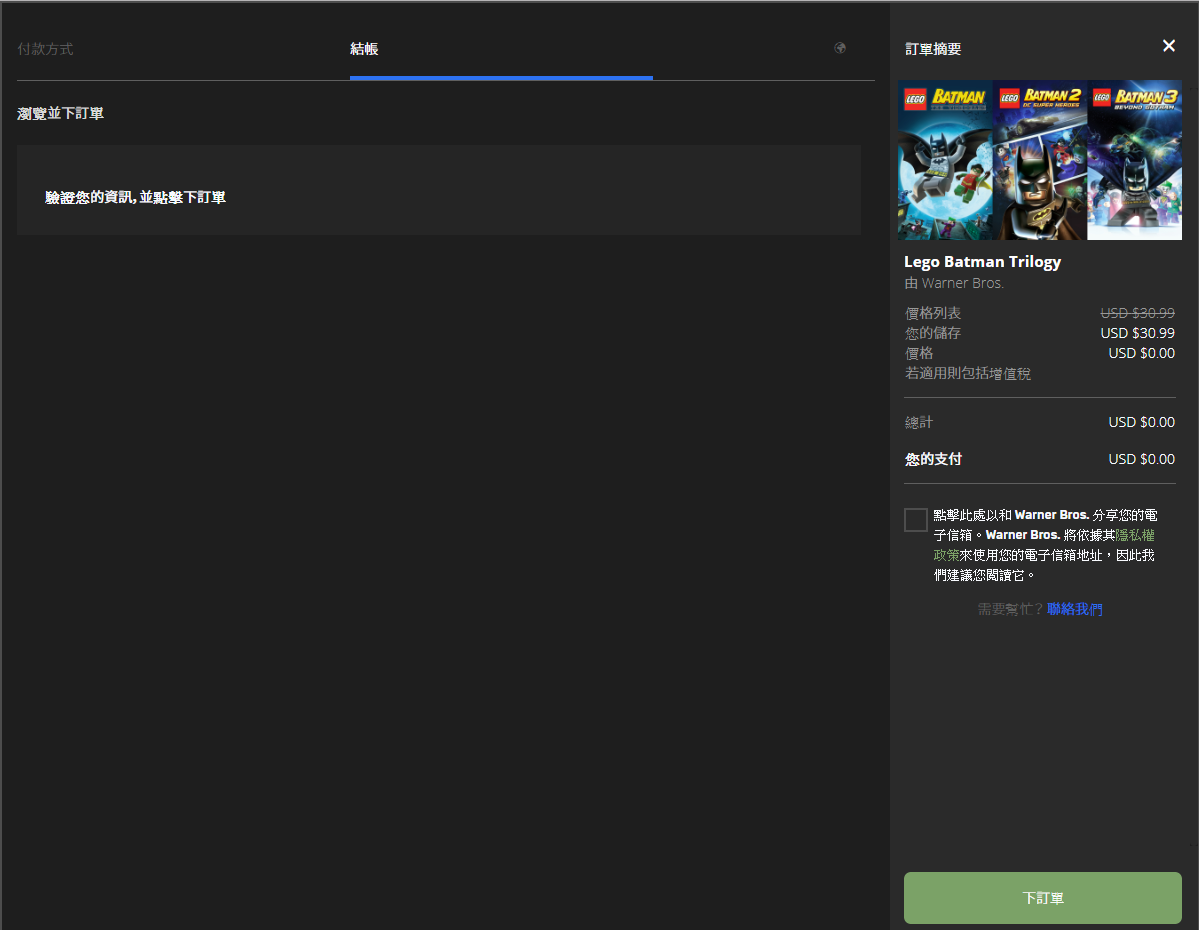This screenshot has width=1199, height=930.
Task: Click the 您的支付 payment amount row
Action: click(x=1039, y=459)
